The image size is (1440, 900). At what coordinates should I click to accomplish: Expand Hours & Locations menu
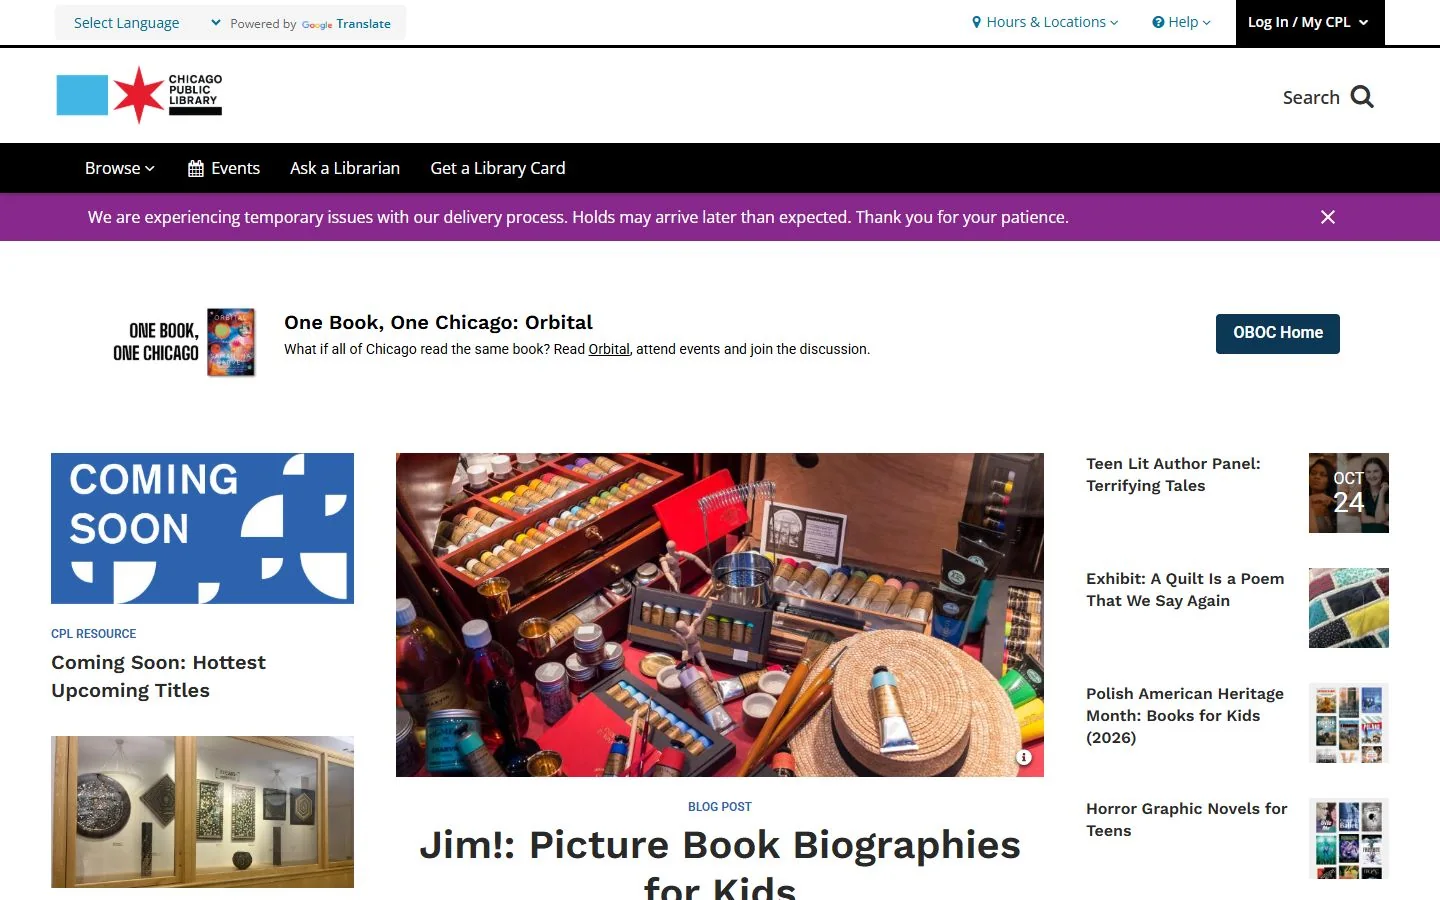coord(1045,22)
